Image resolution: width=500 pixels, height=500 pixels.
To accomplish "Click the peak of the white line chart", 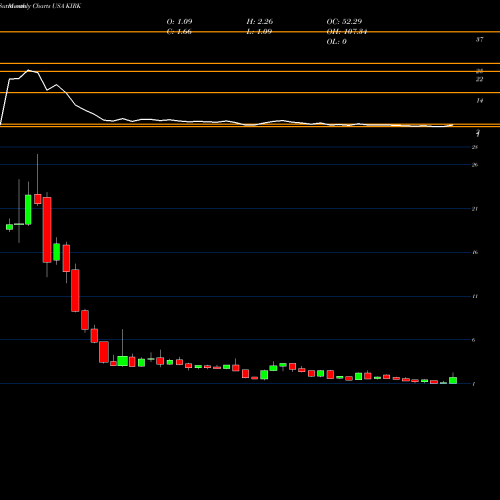I will click(x=29, y=70).
